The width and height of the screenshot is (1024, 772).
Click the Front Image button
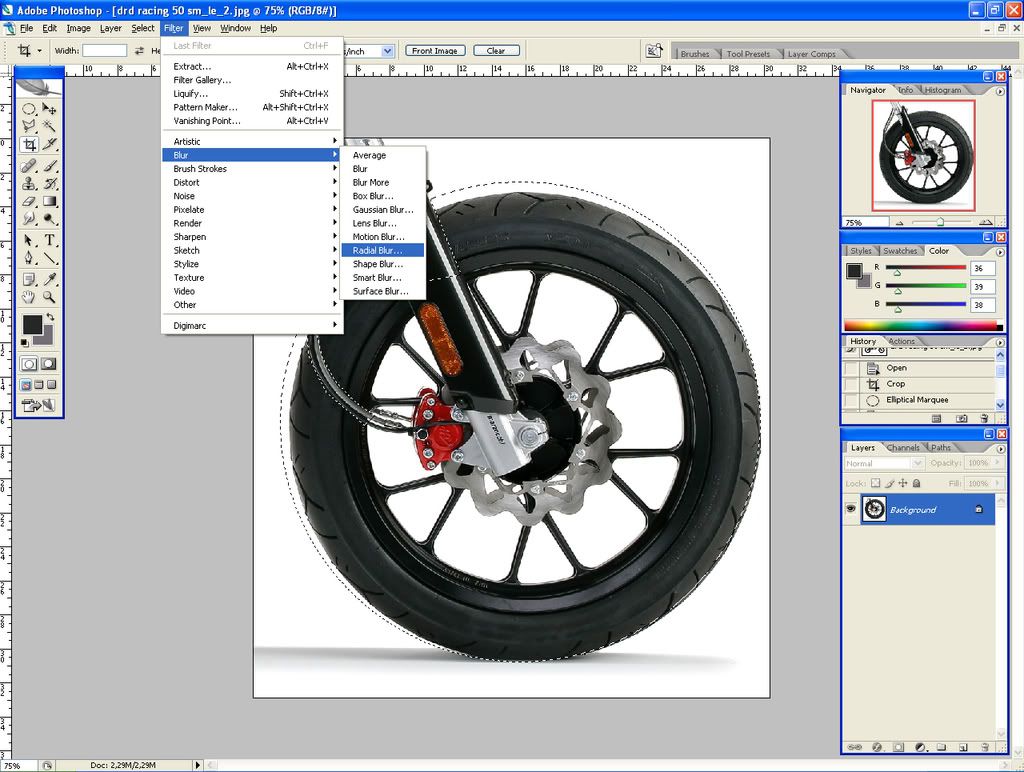[435, 50]
